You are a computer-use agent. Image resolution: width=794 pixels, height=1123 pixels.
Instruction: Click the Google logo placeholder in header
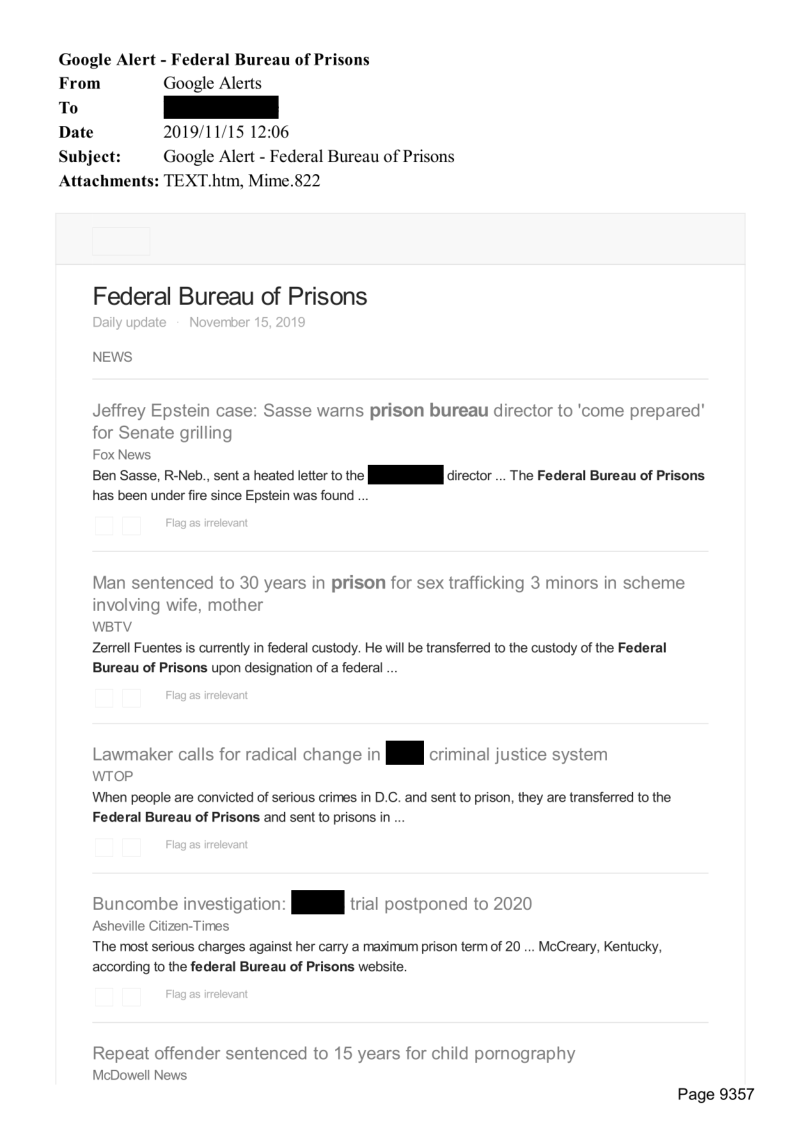point(121,241)
